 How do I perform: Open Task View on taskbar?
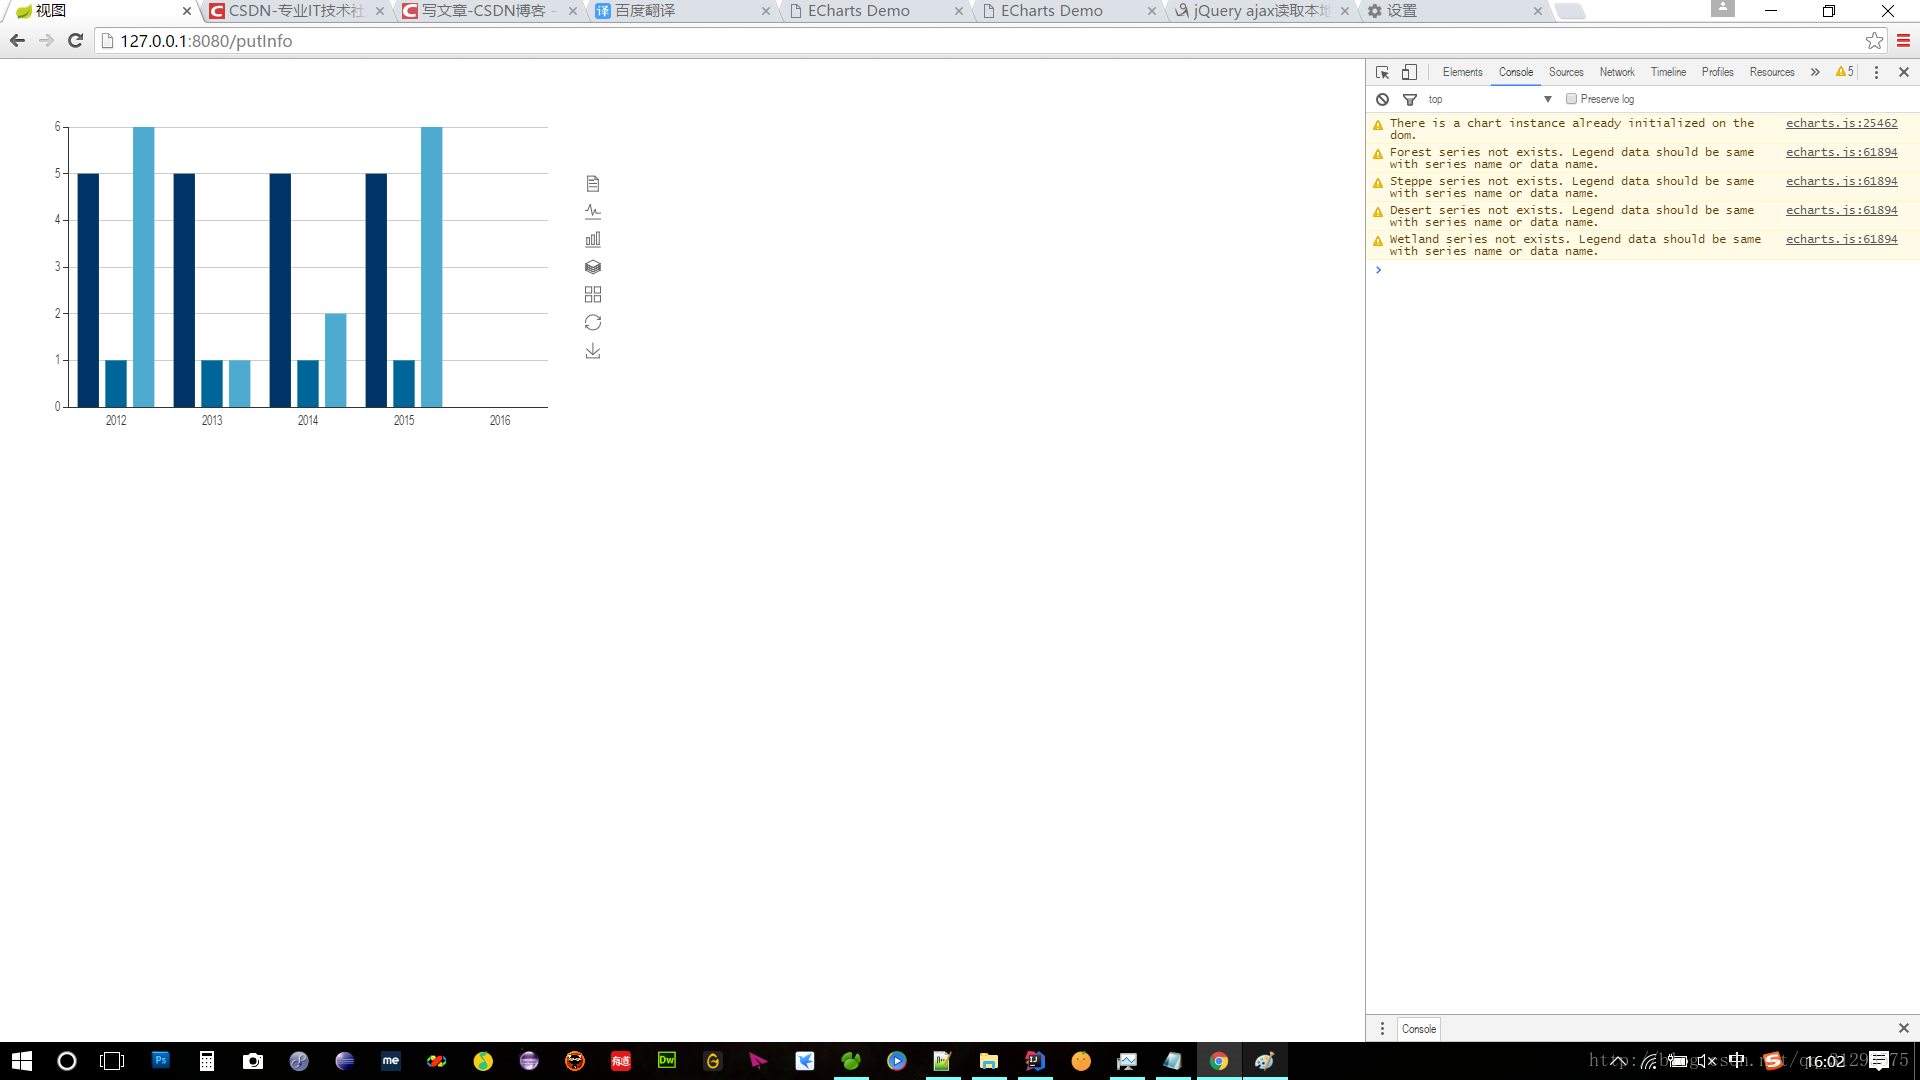tap(112, 1061)
